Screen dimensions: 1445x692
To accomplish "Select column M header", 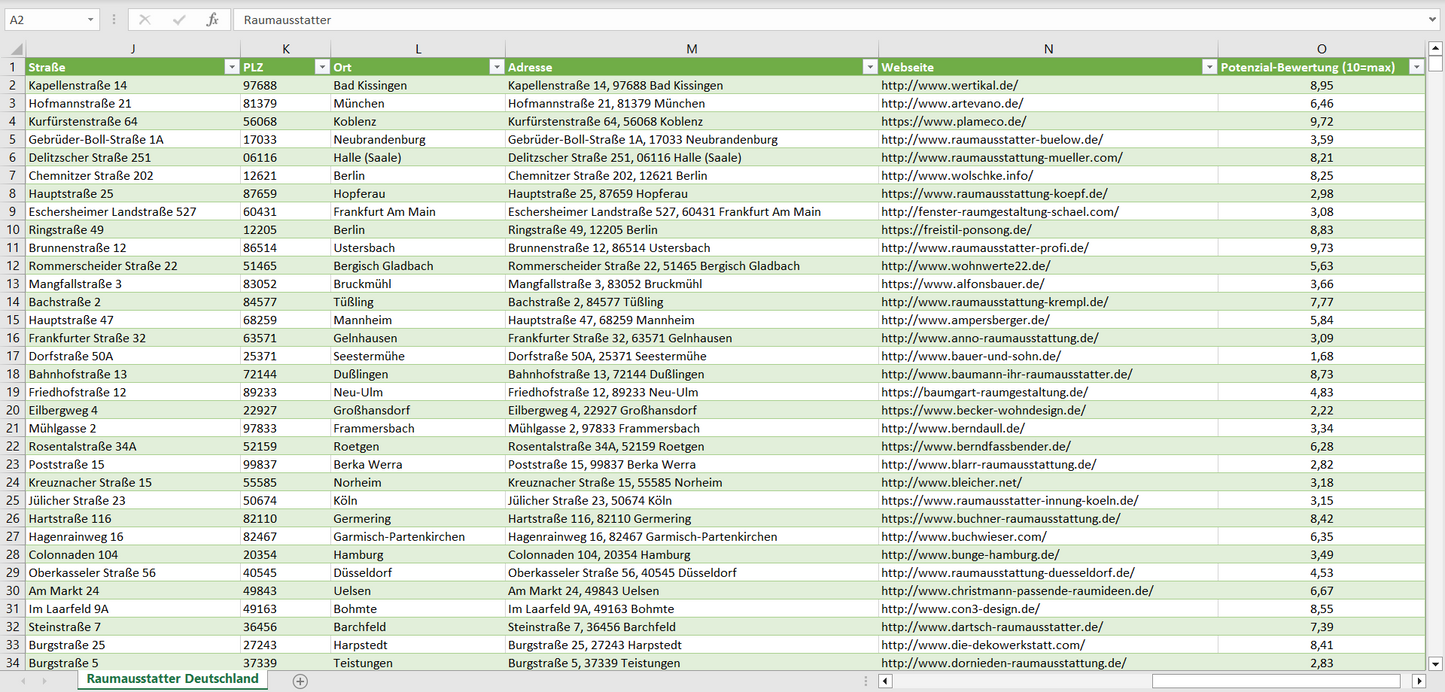I will point(691,49).
